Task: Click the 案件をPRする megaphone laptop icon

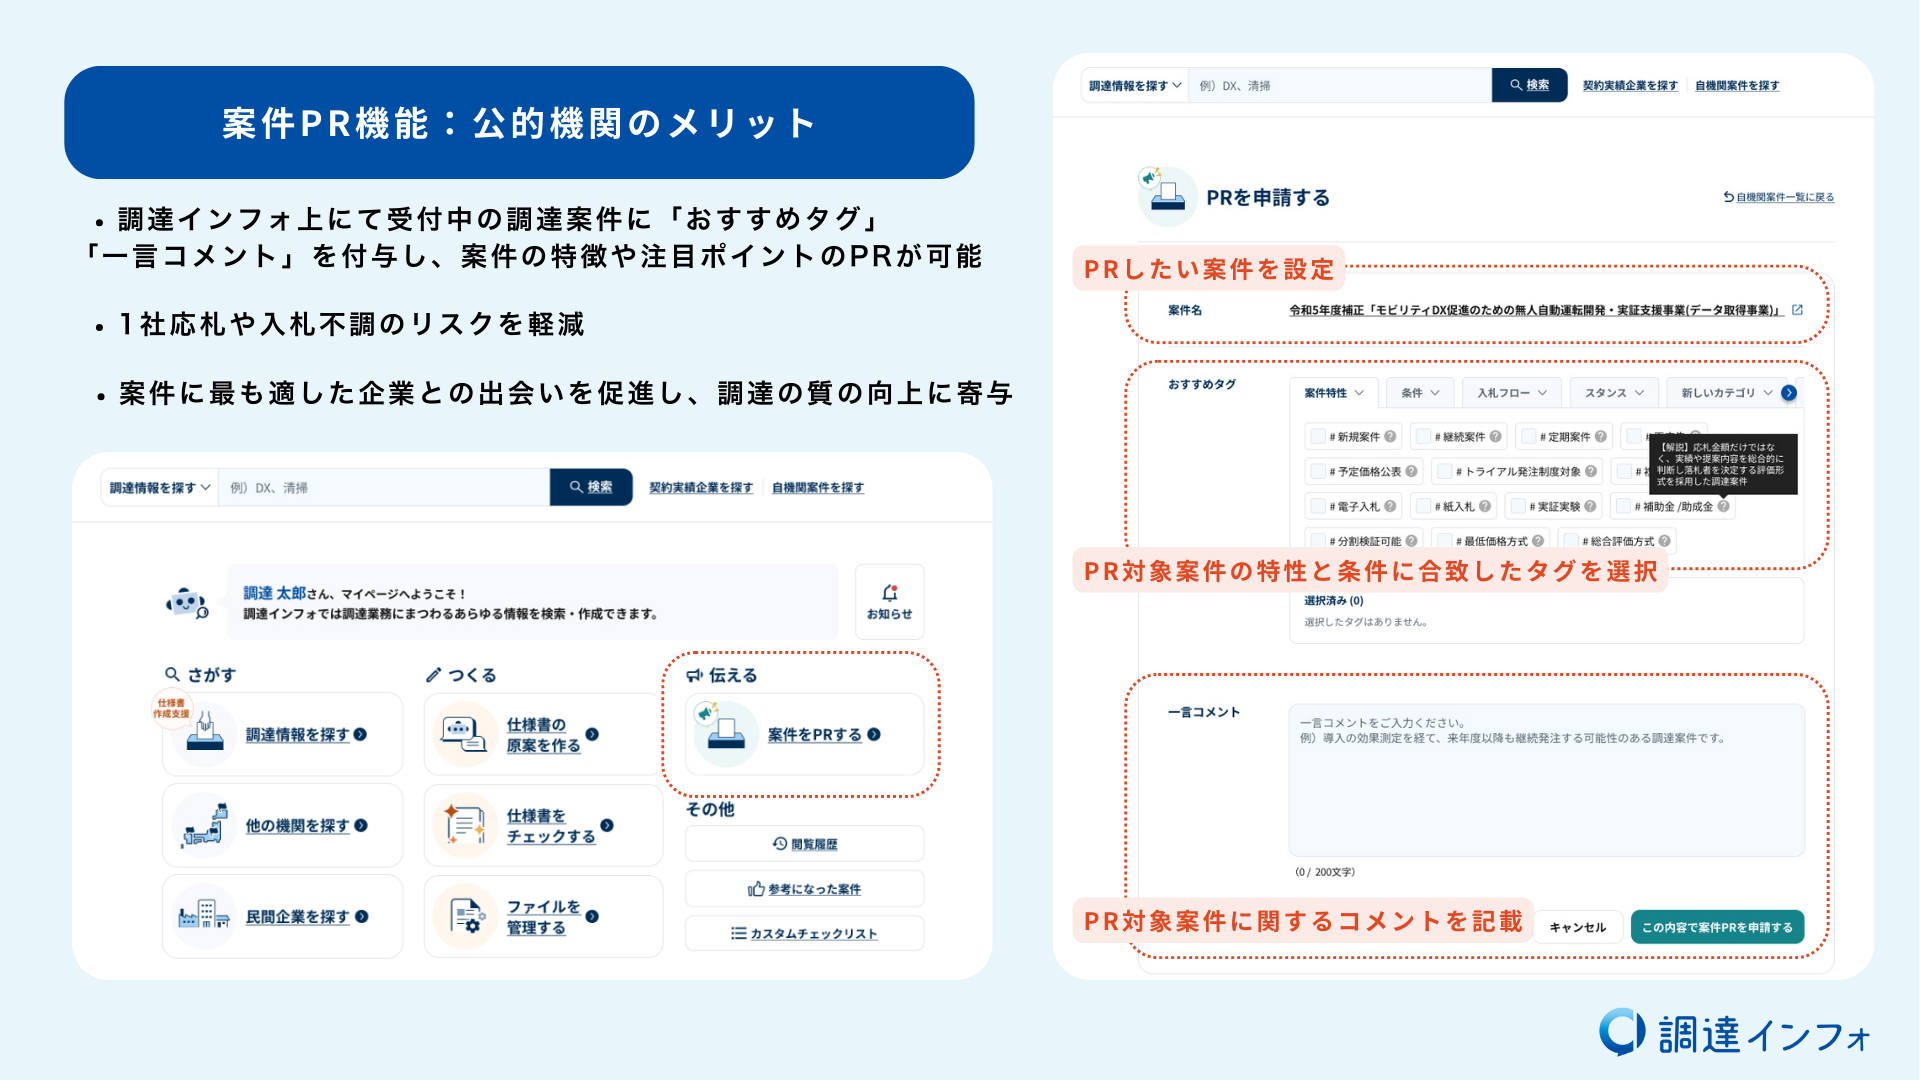Action: pyautogui.click(x=725, y=734)
